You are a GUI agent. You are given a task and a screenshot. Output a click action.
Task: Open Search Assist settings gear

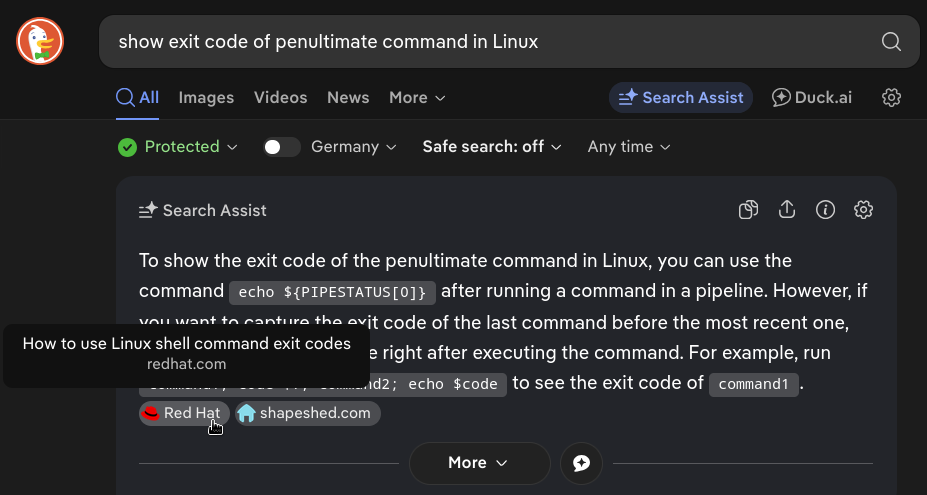point(864,210)
